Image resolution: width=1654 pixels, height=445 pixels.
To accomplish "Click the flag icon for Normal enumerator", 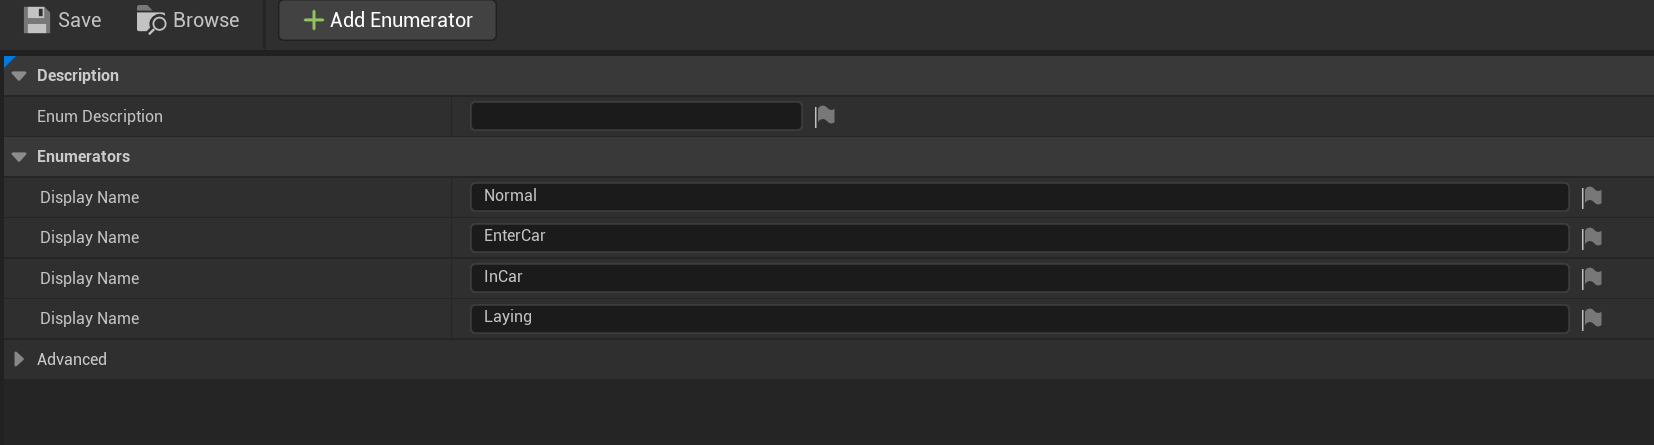I will point(1591,198).
